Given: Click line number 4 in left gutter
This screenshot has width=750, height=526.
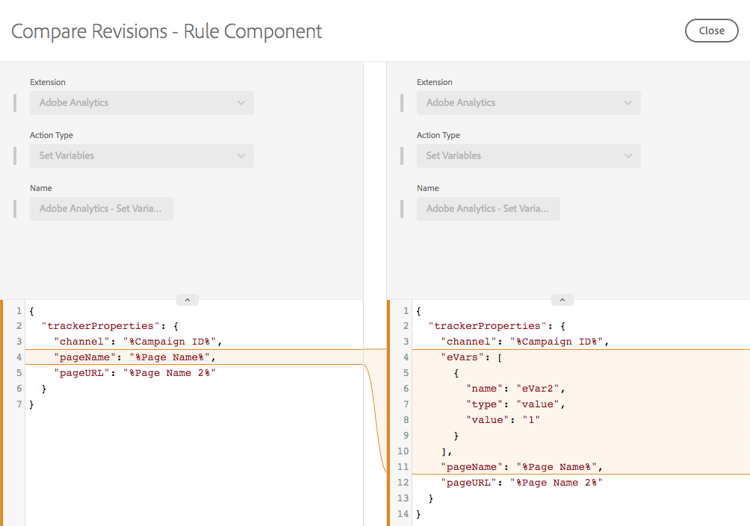Looking at the screenshot, I should click(19, 357).
